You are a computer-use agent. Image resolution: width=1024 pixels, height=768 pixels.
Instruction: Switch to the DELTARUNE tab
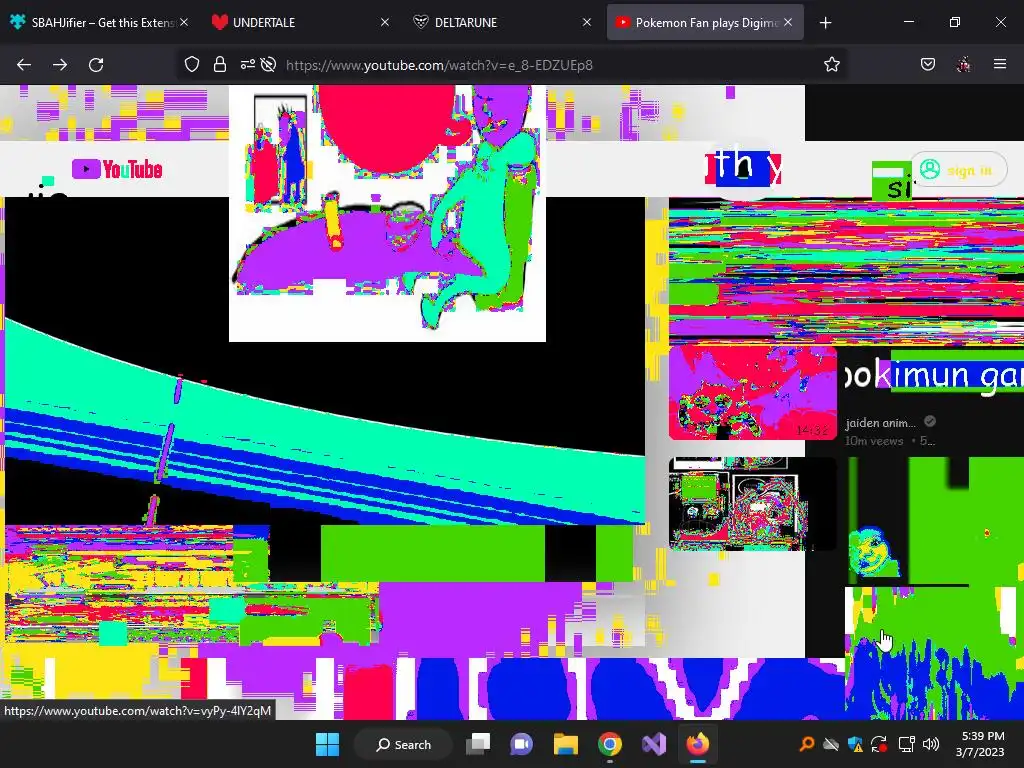click(x=502, y=23)
